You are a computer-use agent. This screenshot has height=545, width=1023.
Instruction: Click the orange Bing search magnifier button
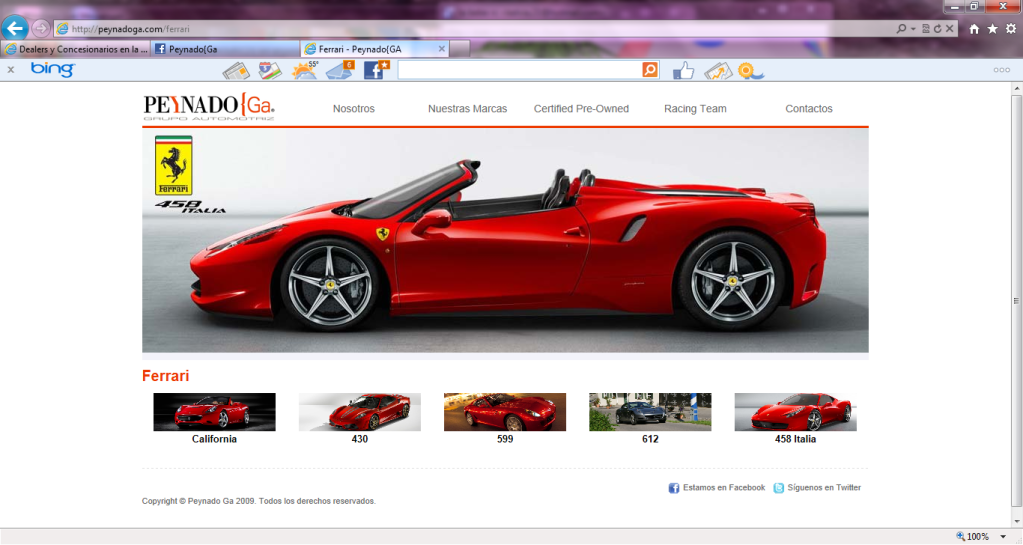point(650,70)
